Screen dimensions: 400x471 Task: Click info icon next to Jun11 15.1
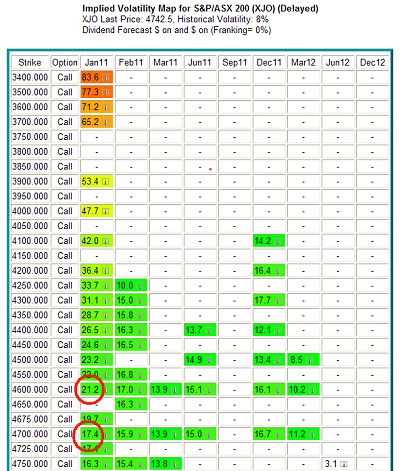pos(209,390)
